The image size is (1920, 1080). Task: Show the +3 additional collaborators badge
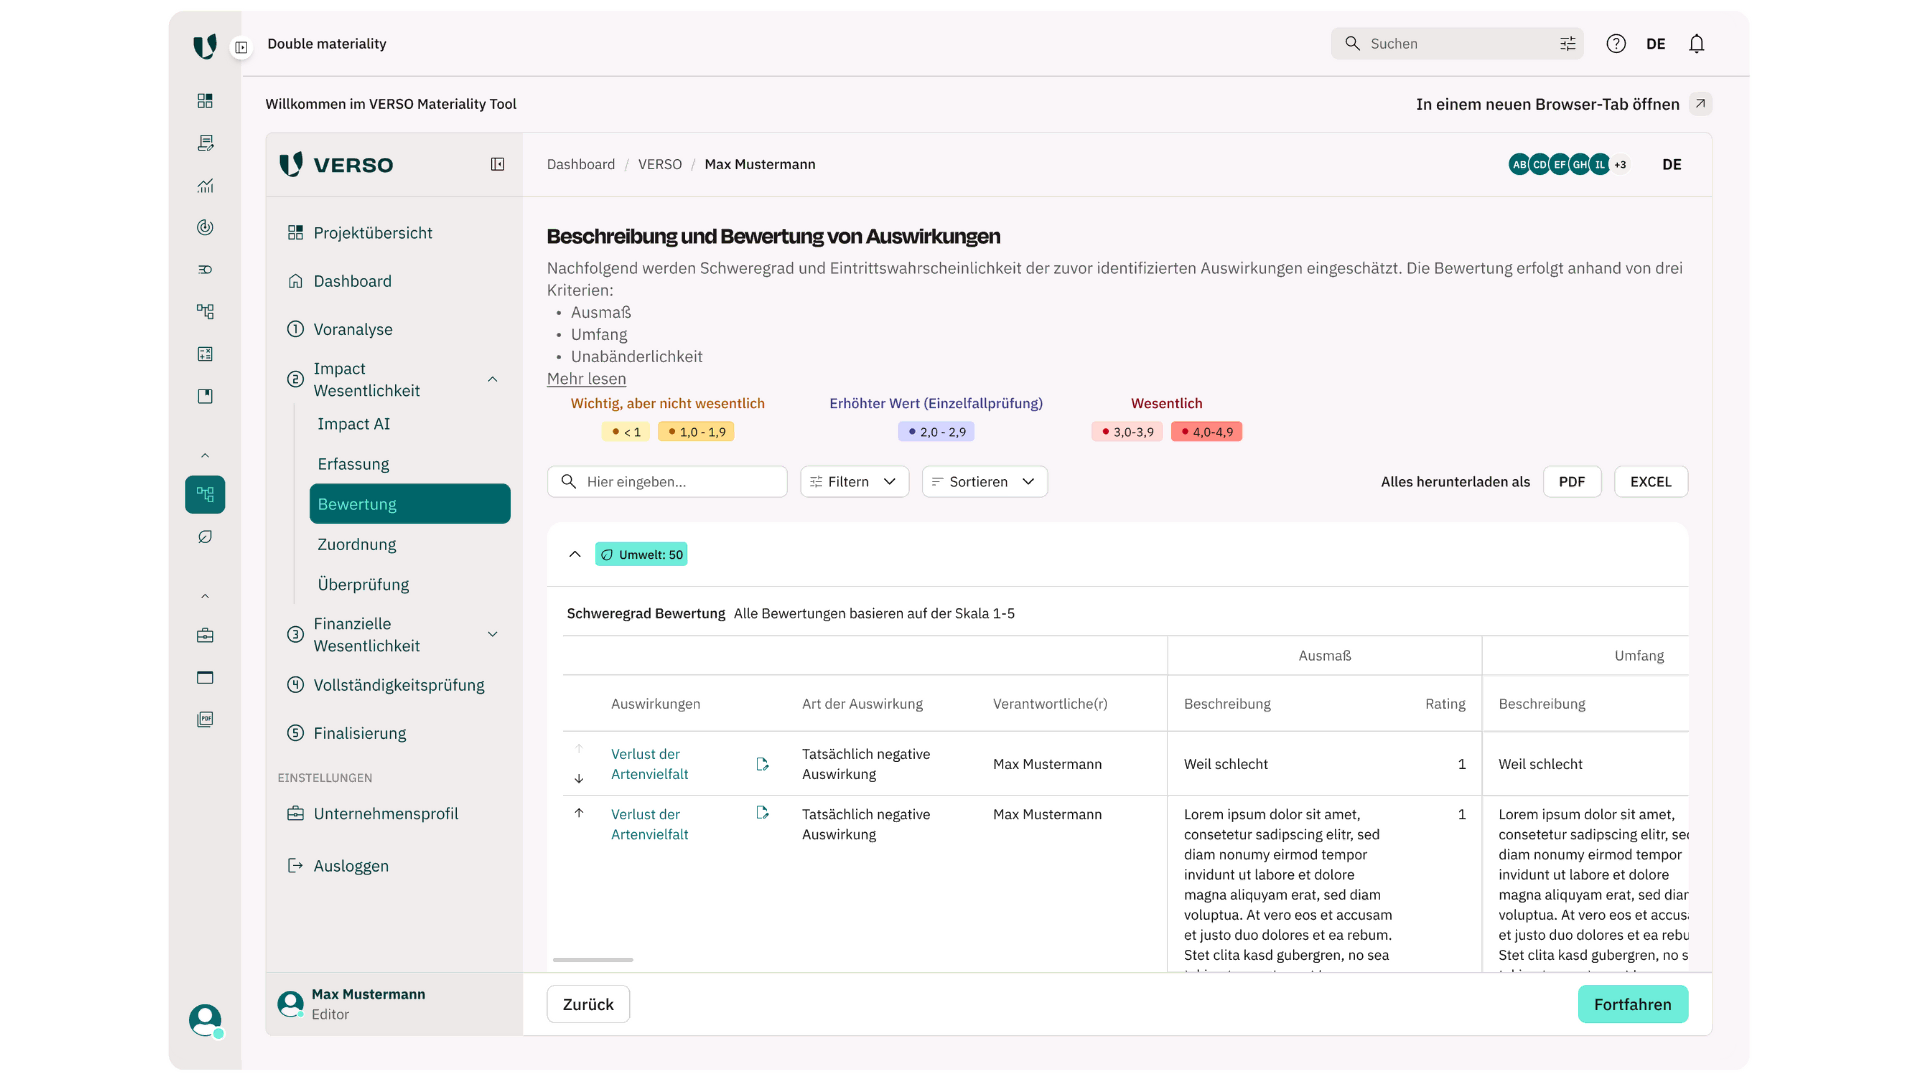pyautogui.click(x=1620, y=165)
